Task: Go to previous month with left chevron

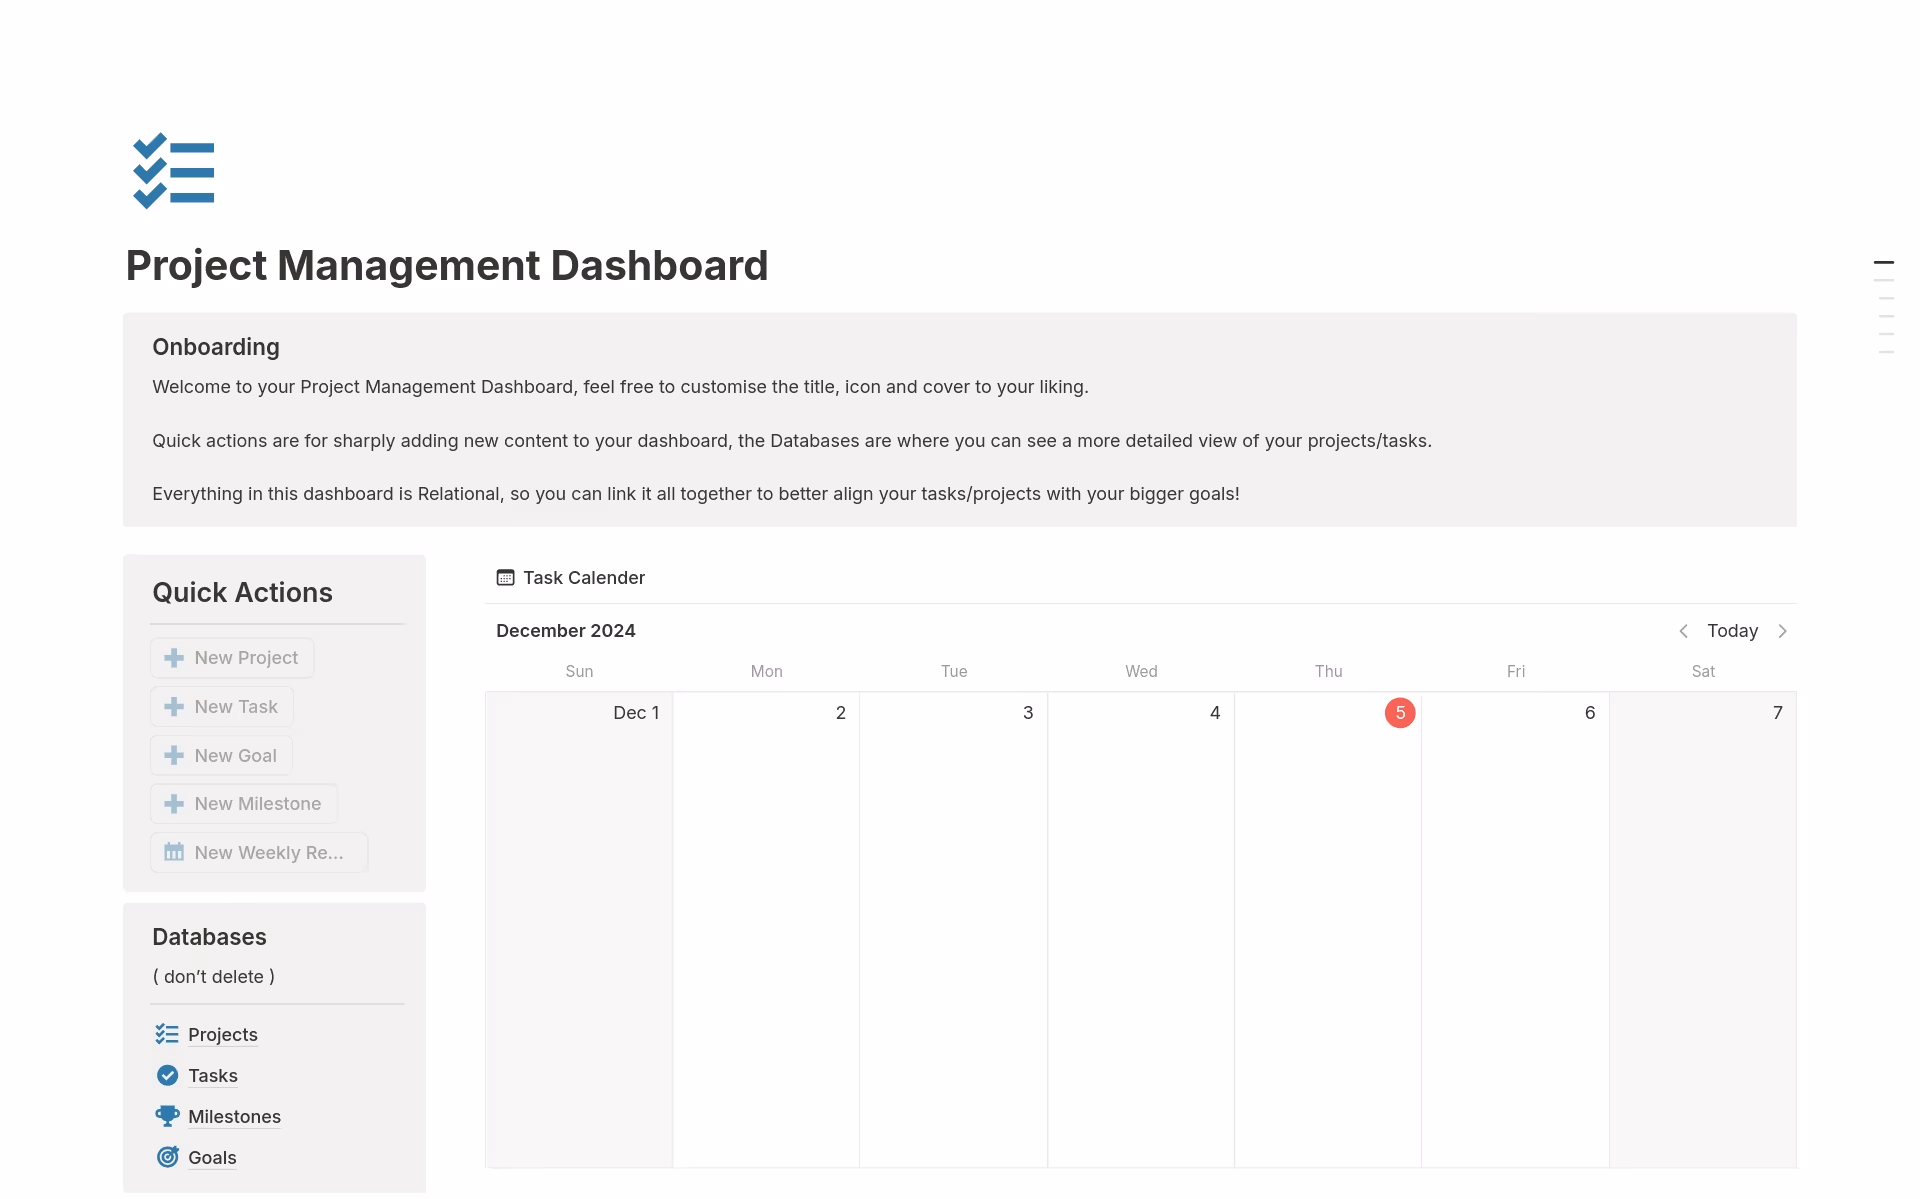Action: (1683, 631)
